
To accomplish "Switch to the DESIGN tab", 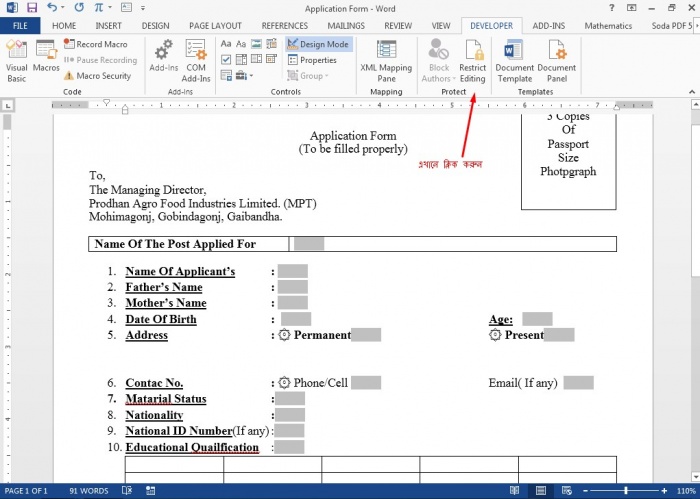I will click(x=155, y=25).
